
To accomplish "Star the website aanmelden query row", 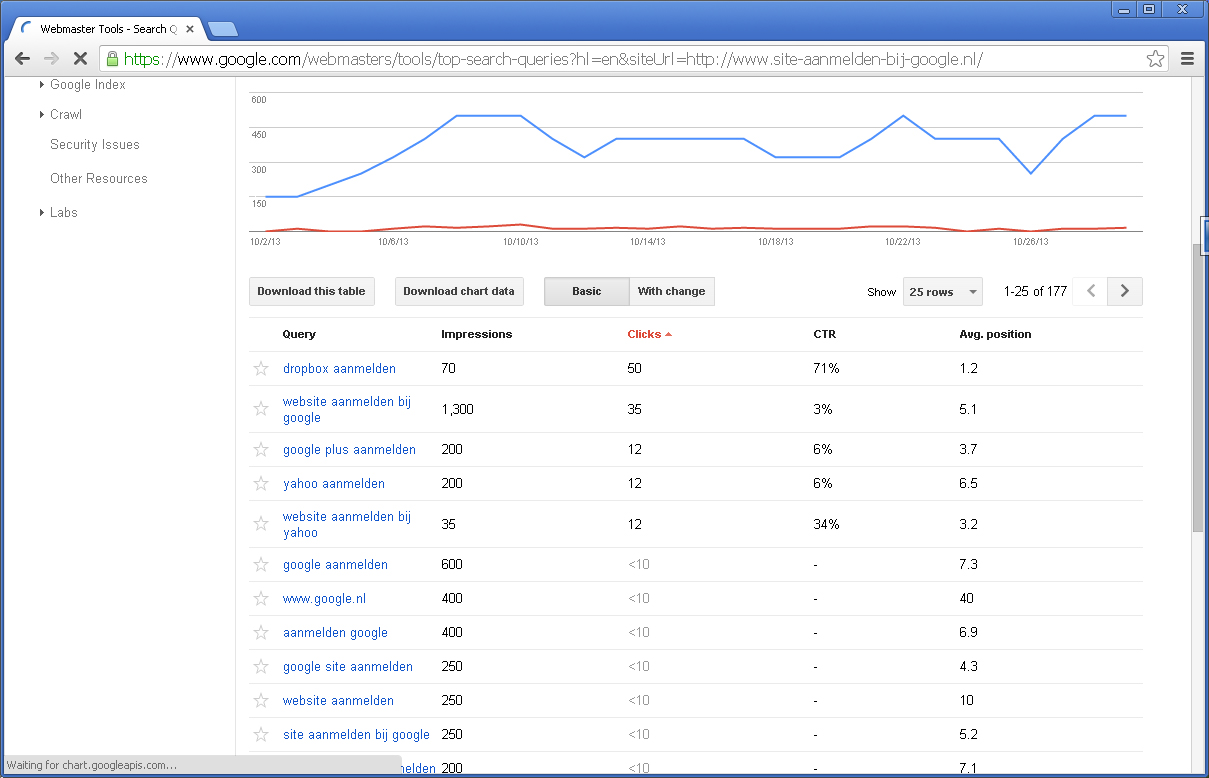I will [261, 701].
